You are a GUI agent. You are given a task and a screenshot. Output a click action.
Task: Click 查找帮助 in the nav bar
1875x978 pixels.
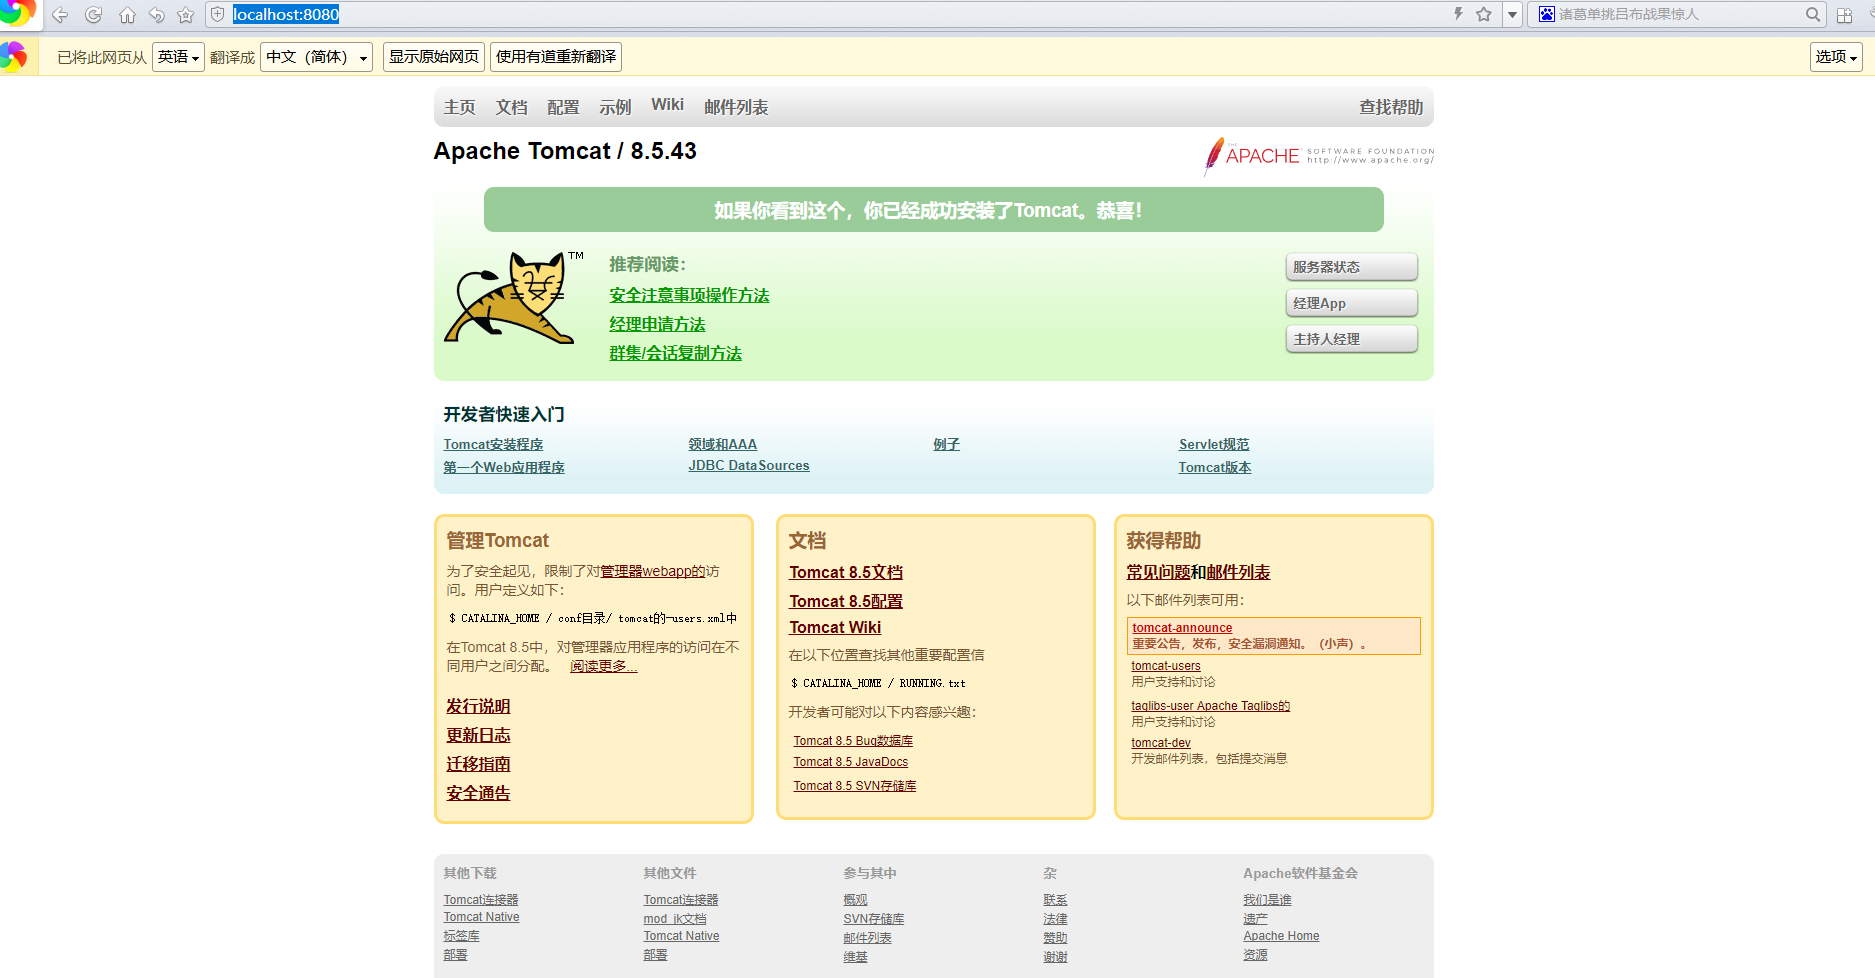point(1391,107)
